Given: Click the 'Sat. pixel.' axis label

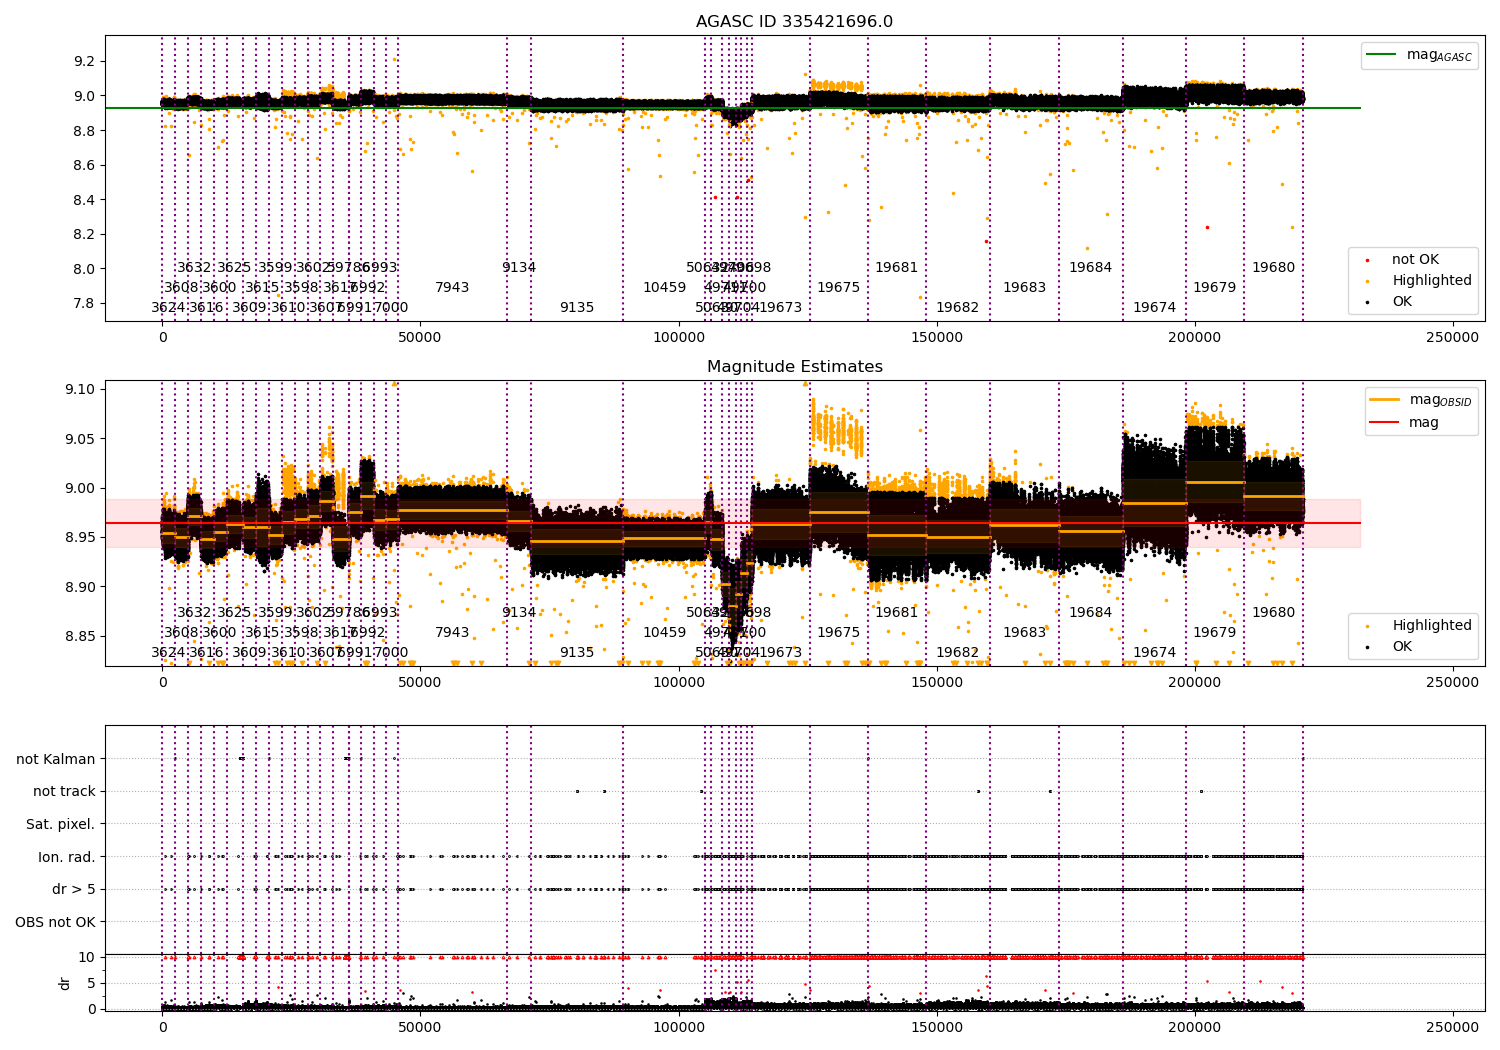Looking at the screenshot, I should click(x=61, y=825).
